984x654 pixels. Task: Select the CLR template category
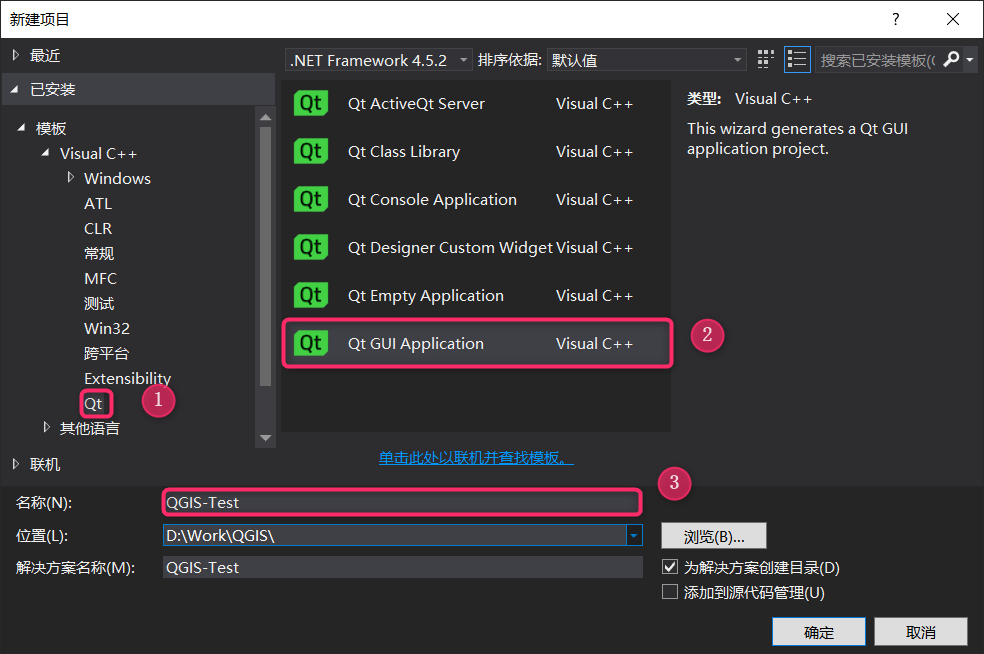[x=98, y=228]
